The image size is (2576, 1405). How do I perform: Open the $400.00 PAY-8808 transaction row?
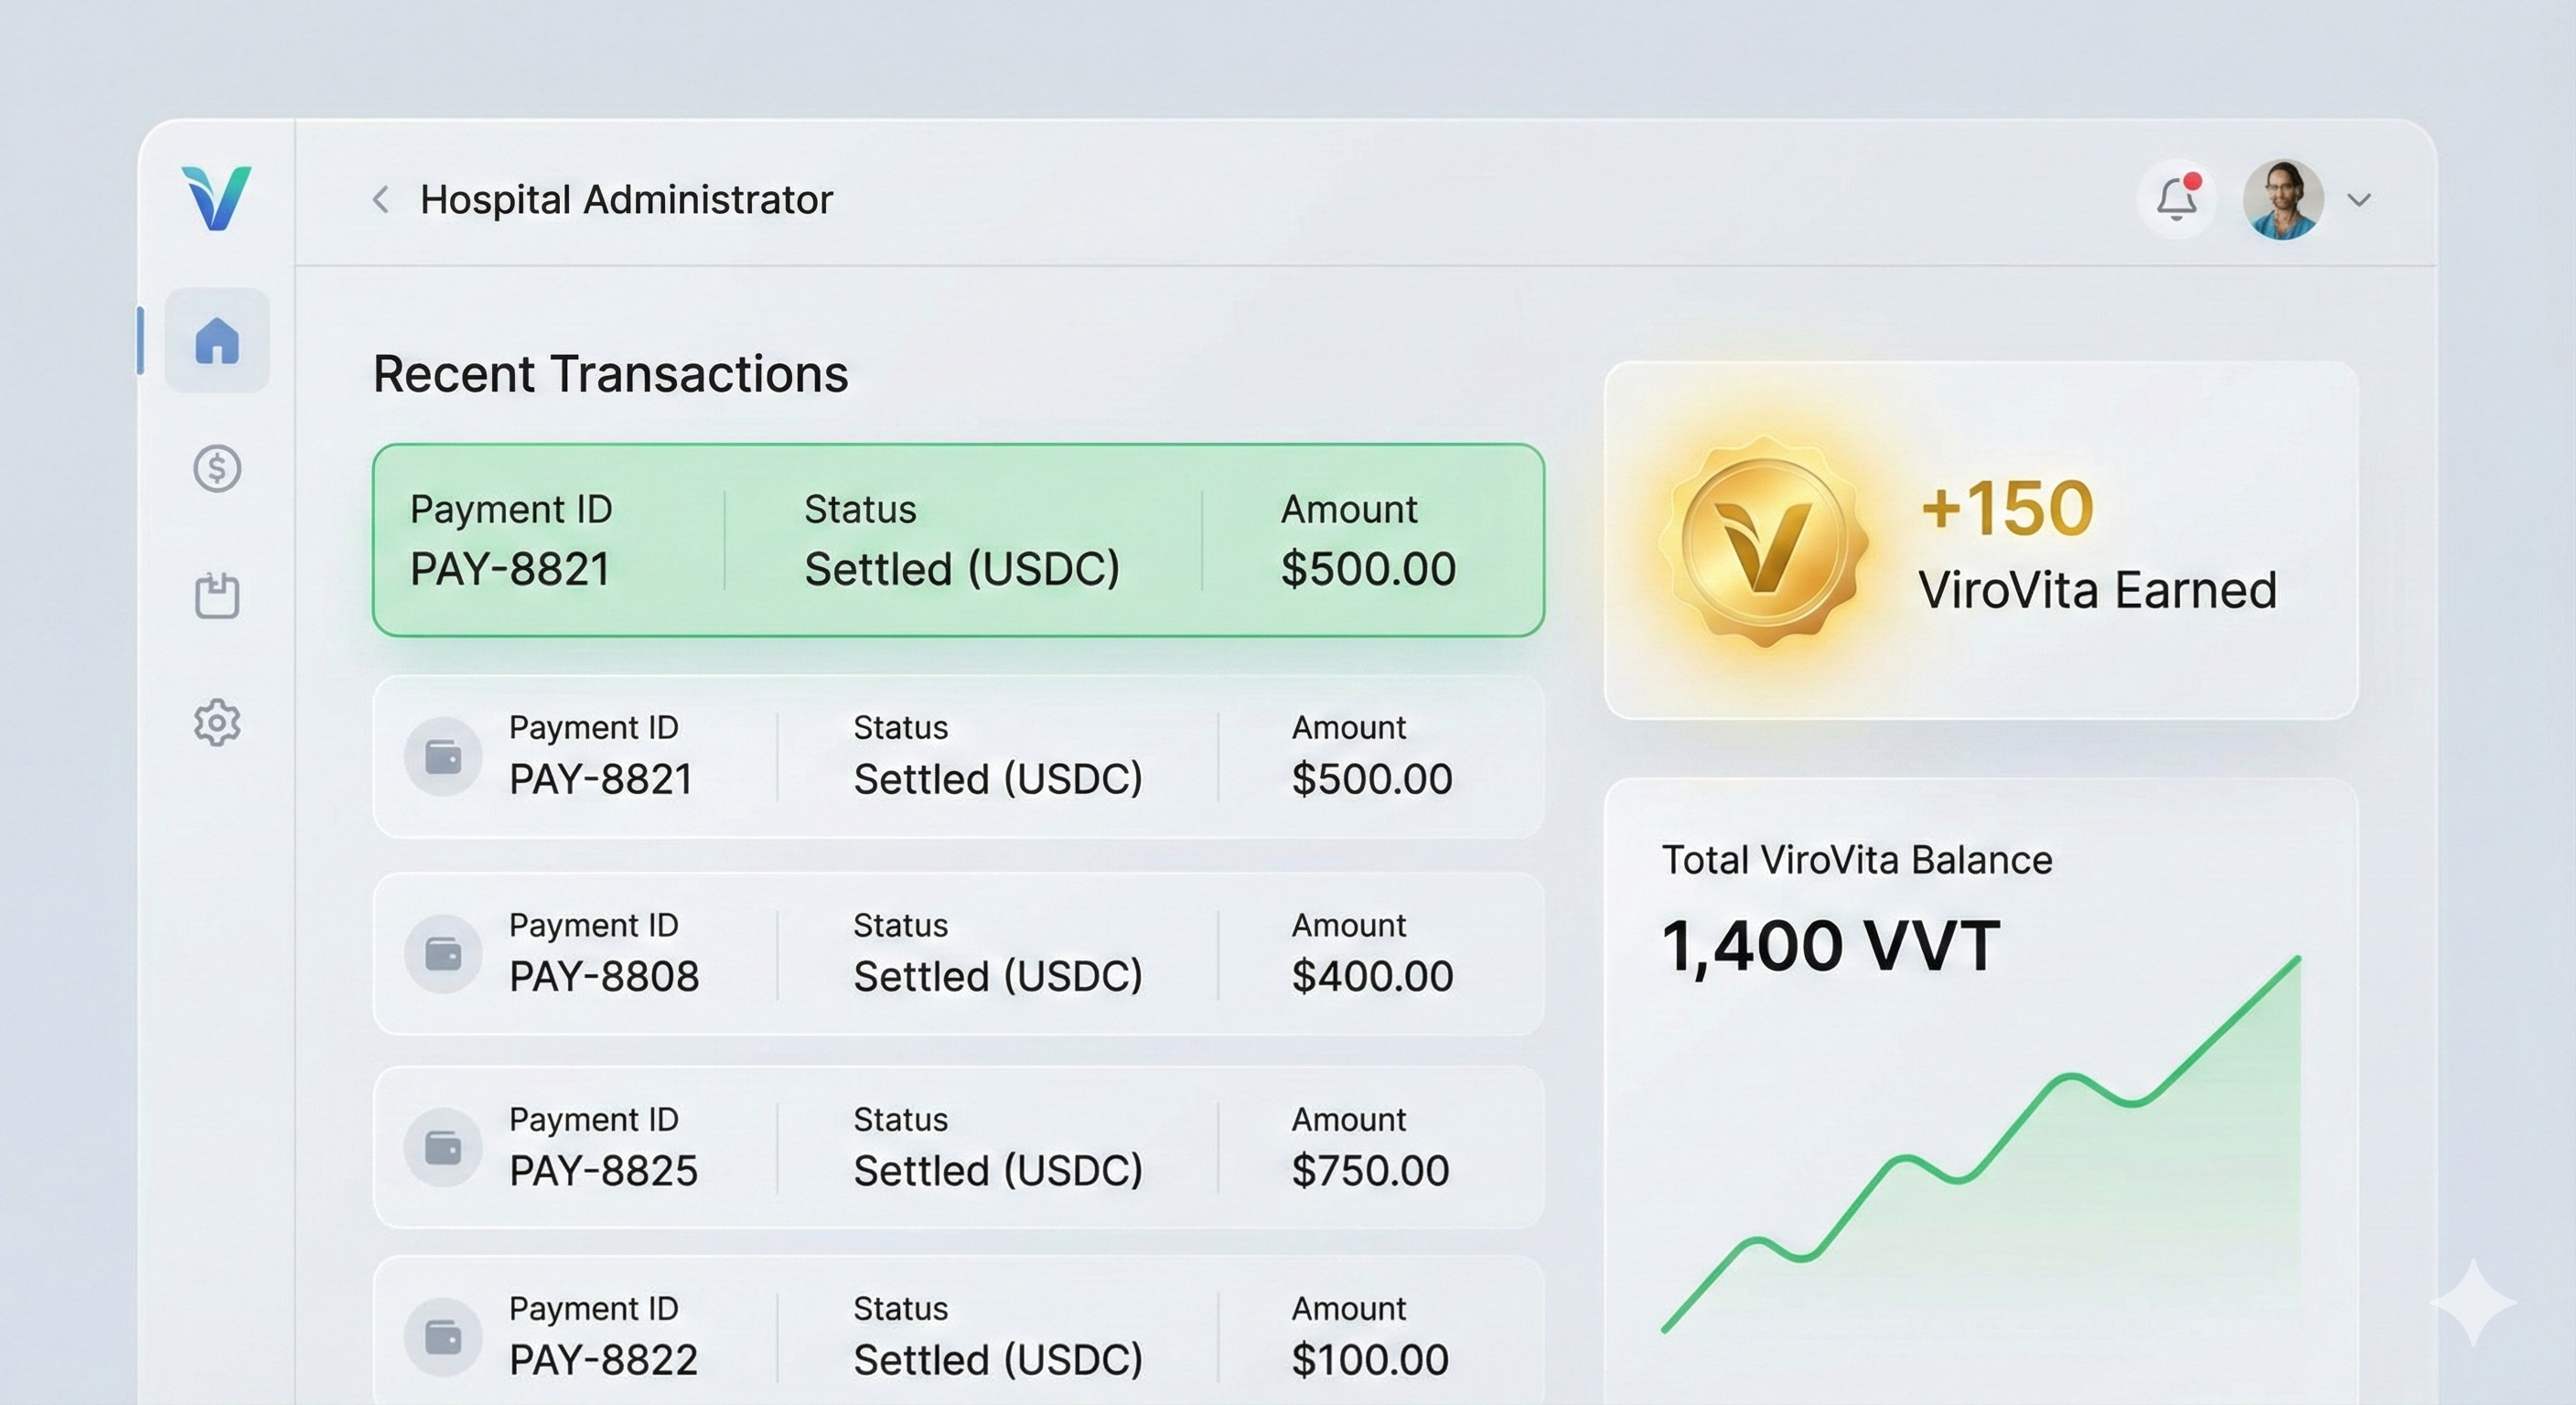pos(958,953)
